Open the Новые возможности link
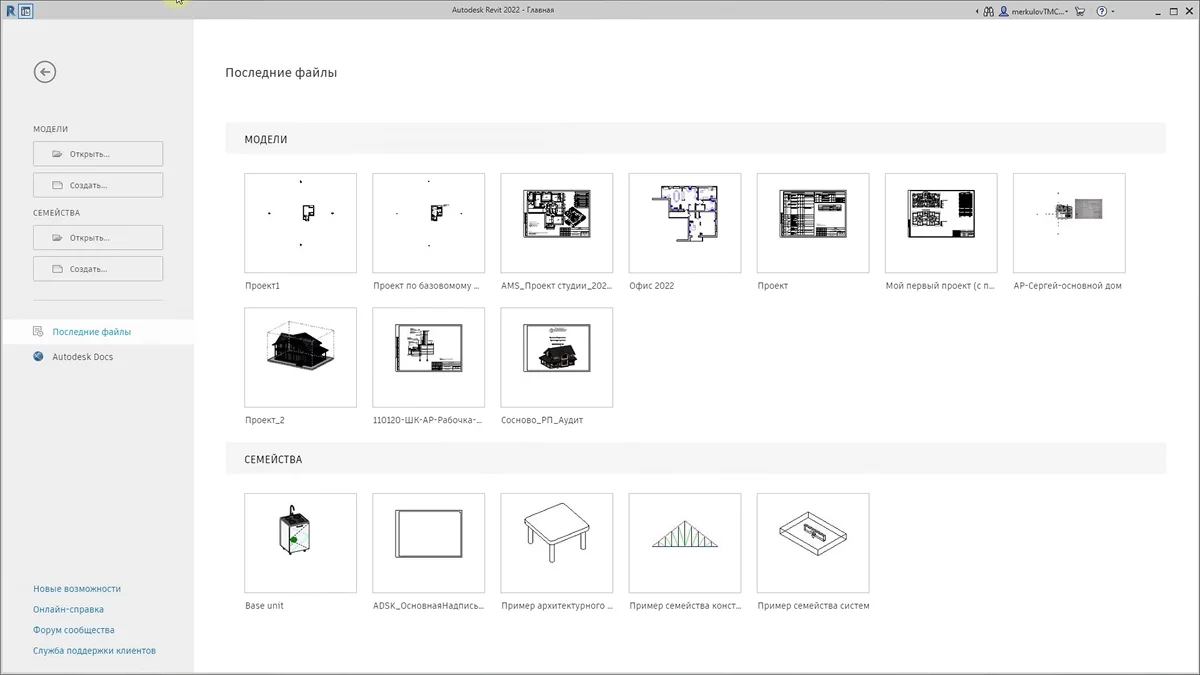 [77, 589]
